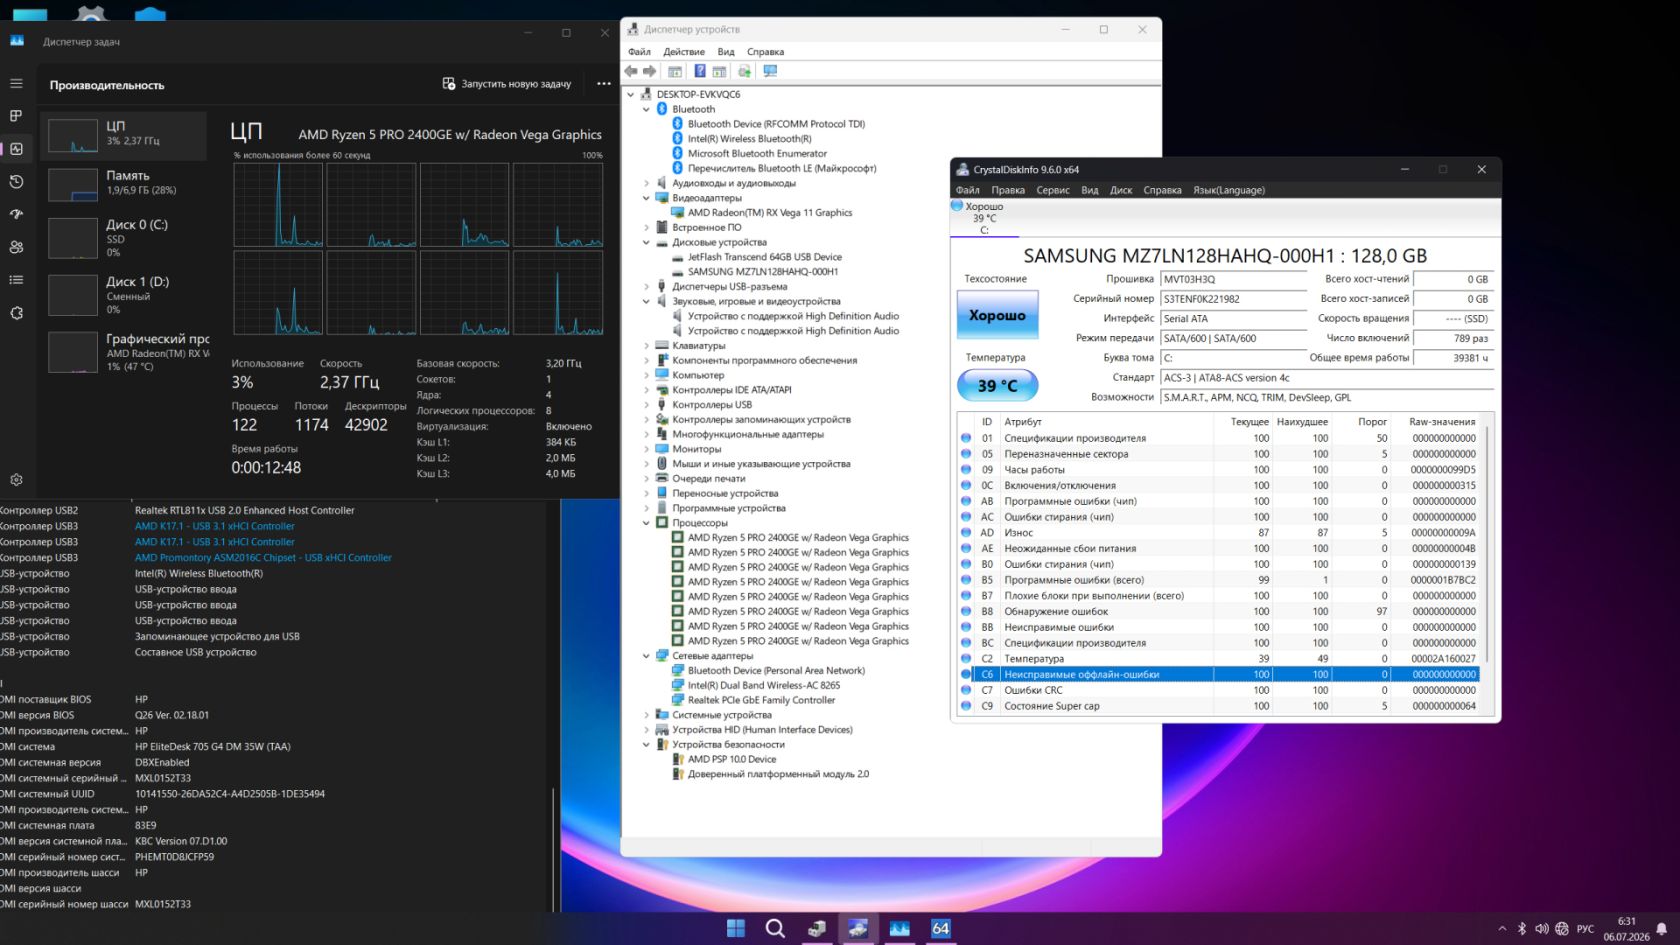Click the '64' app icon in taskbar
The height and width of the screenshot is (945, 1680).
tap(941, 928)
